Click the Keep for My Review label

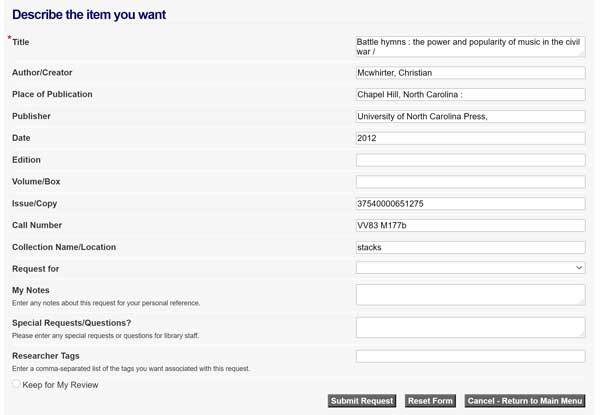pos(60,385)
